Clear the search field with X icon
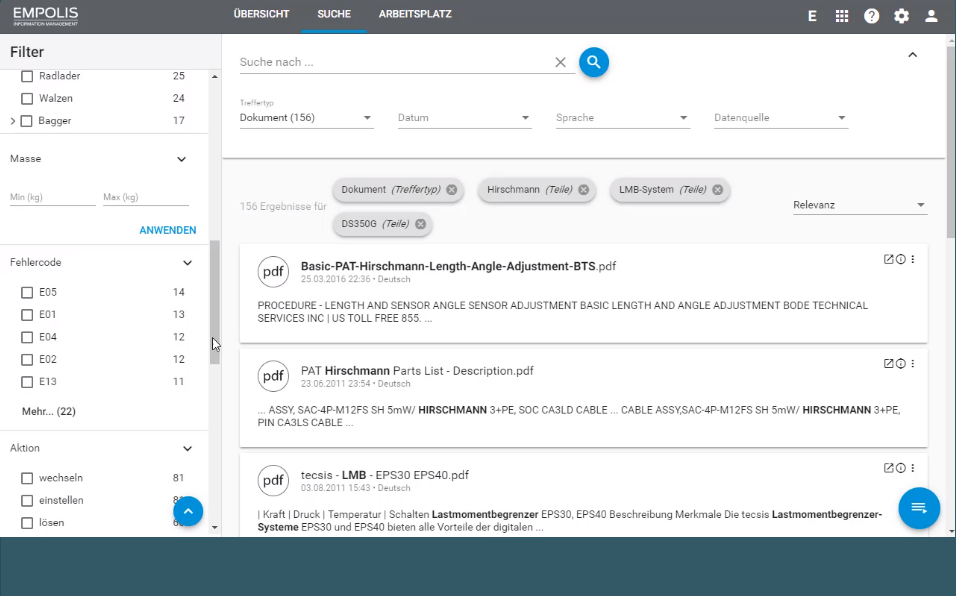Image resolution: width=956 pixels, height=596 pixels. point(560,62)
